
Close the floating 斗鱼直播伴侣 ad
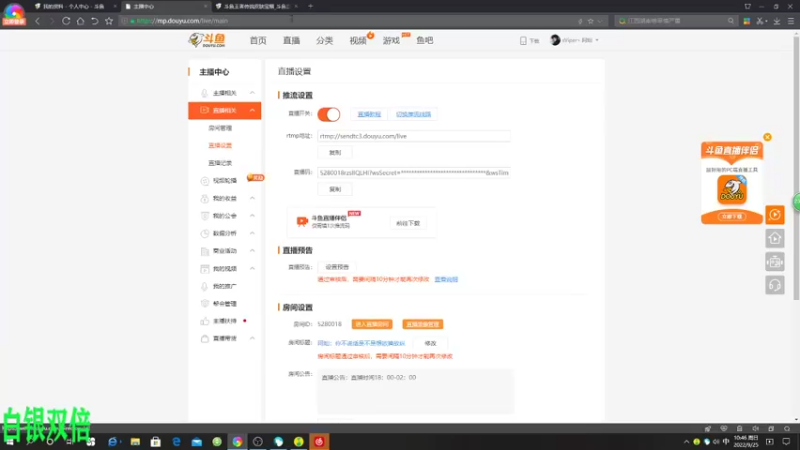coord(767,137)
